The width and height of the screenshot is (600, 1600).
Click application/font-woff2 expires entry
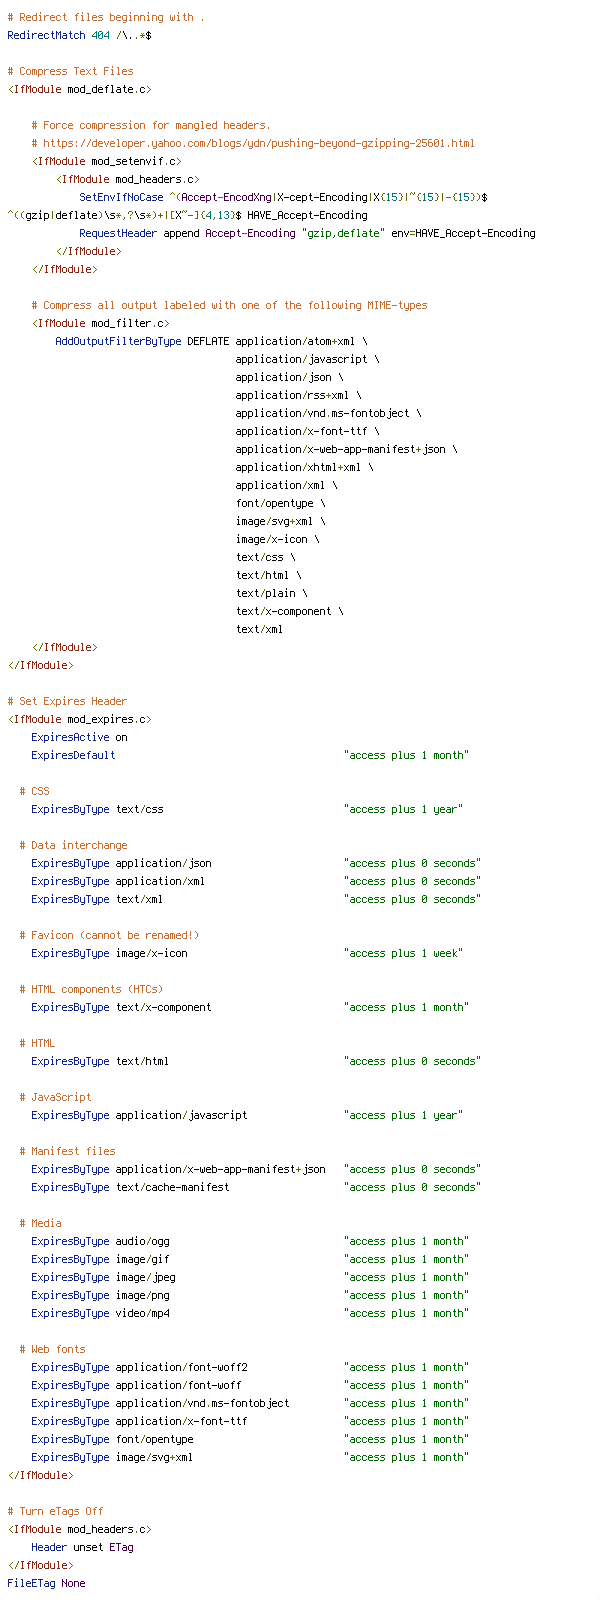click(249, 1367)
